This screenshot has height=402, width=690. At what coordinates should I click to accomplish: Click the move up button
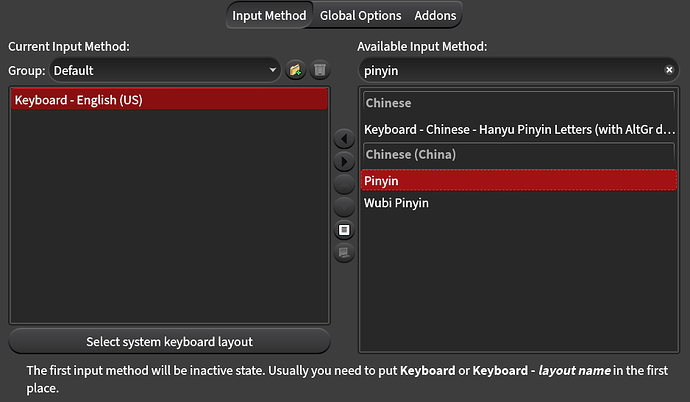click(344, 184)
